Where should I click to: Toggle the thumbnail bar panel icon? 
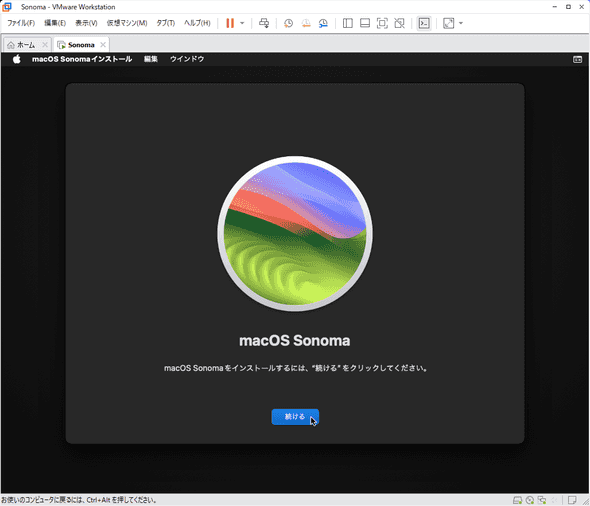pos(365,23)
